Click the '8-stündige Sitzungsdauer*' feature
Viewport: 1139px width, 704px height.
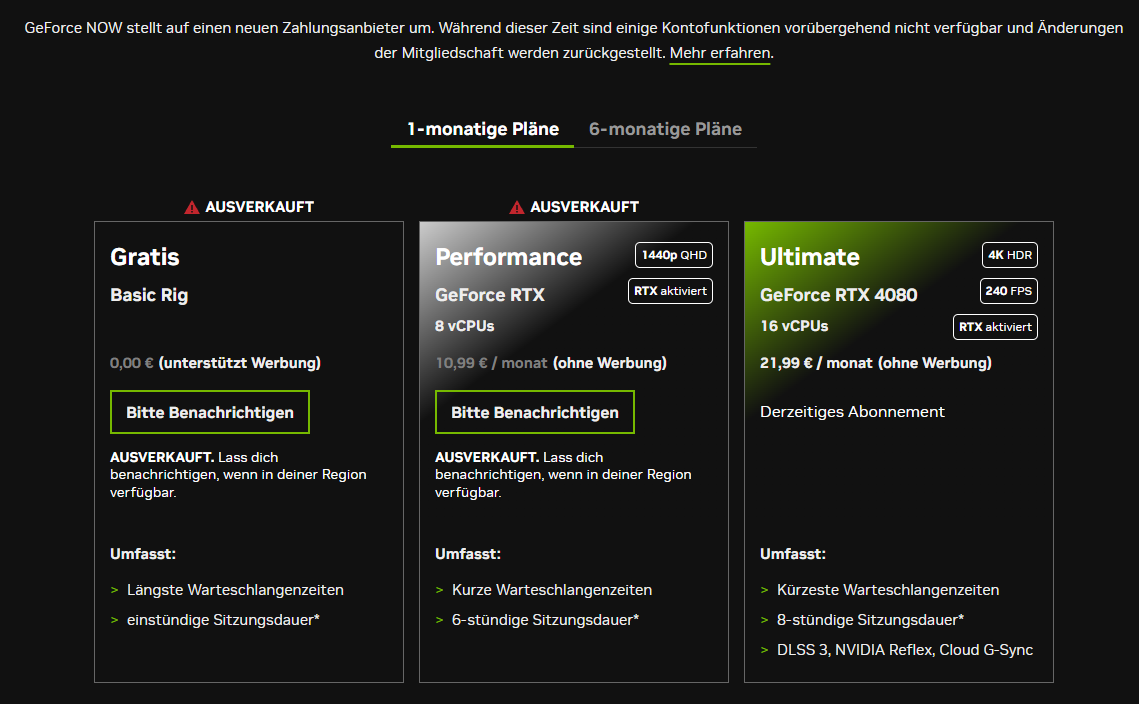[870, 620]
